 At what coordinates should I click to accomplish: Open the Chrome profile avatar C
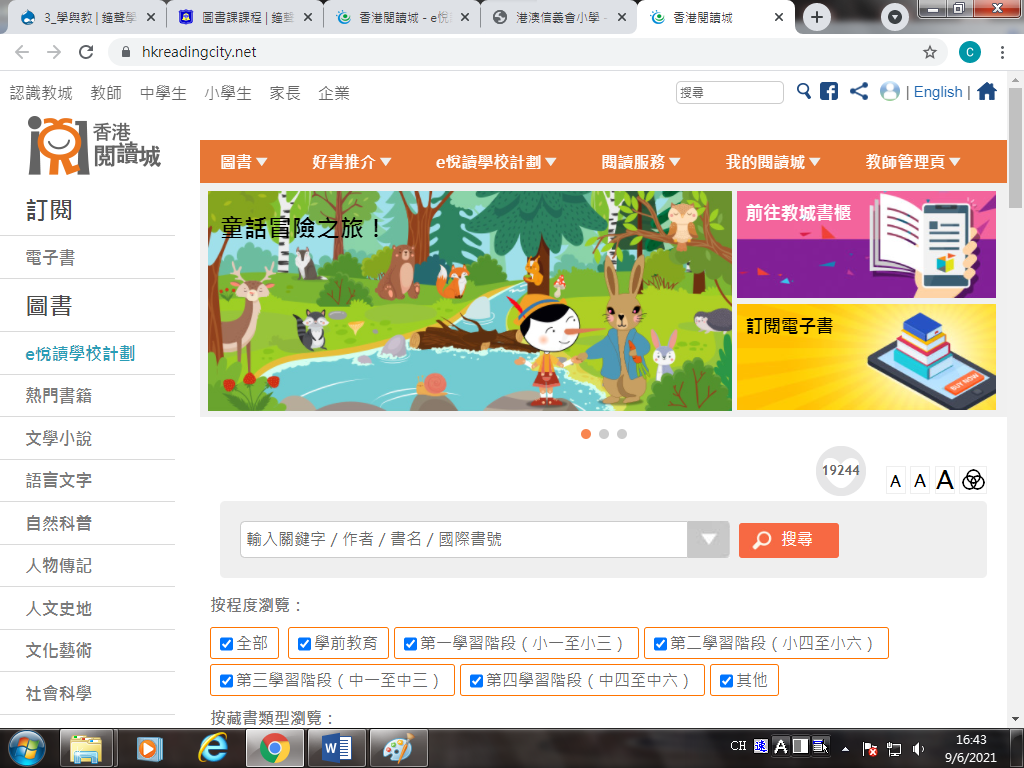click(969, 52)
